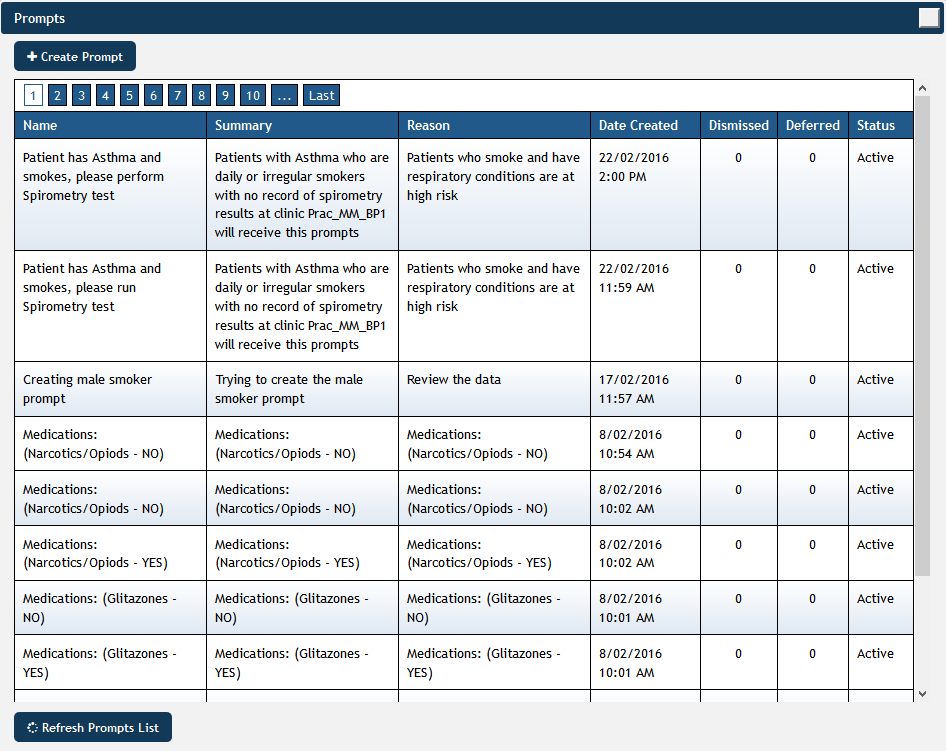
Task: Click the Name cell of the 10:54 AM Narcotics/Opiods row
Action: 110,443
